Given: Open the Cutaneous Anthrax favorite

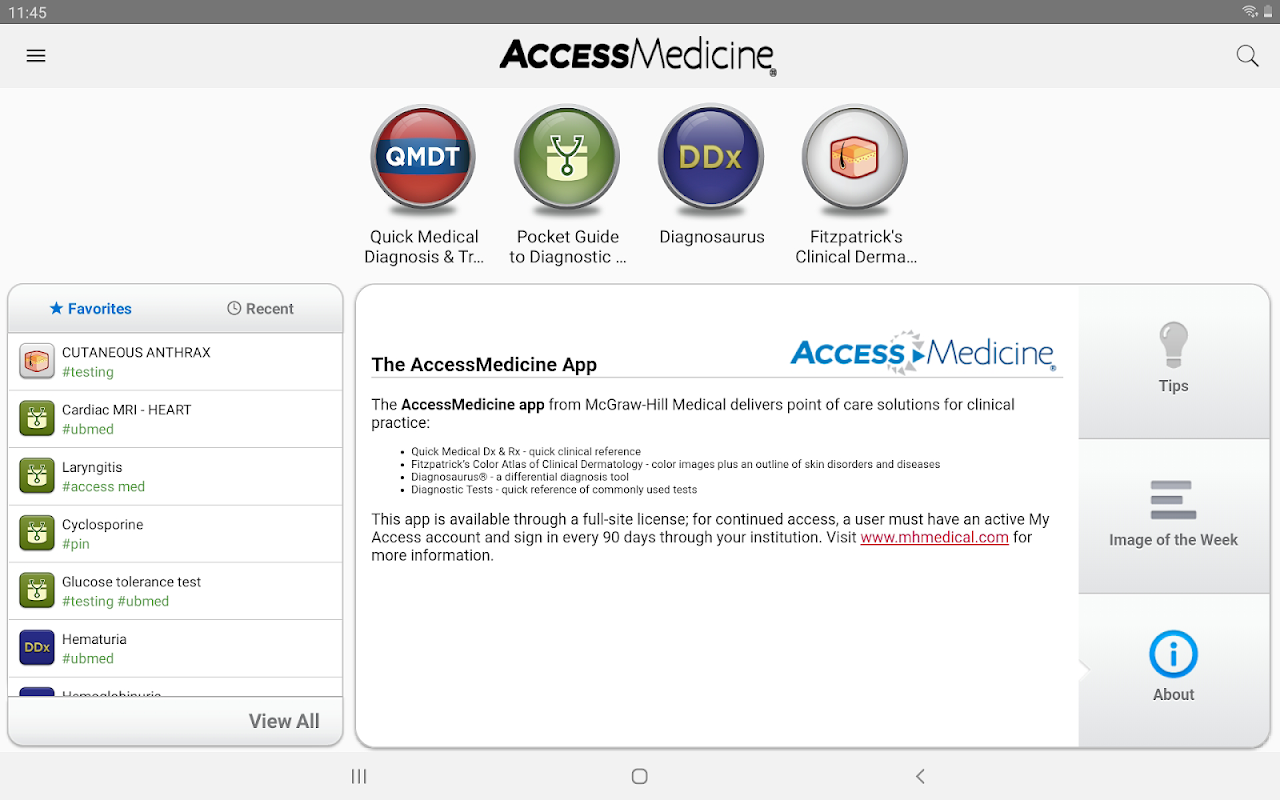Looking at the screenshot, I should pyautogui.click(x=175, y=362).
